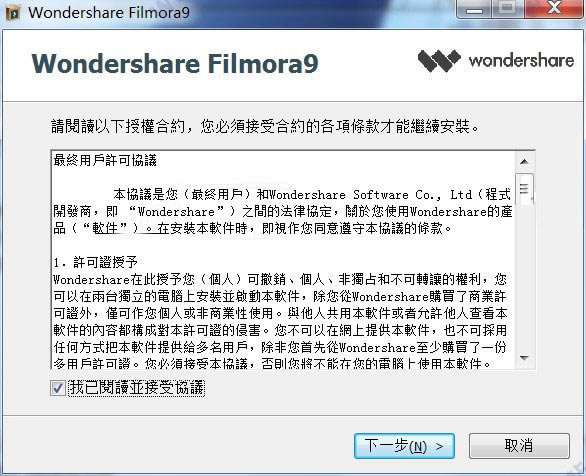Viewport: 586px width, 476px height.
Task: Click the 1. 許可證授予 section heading
Action: coord(96,262)
